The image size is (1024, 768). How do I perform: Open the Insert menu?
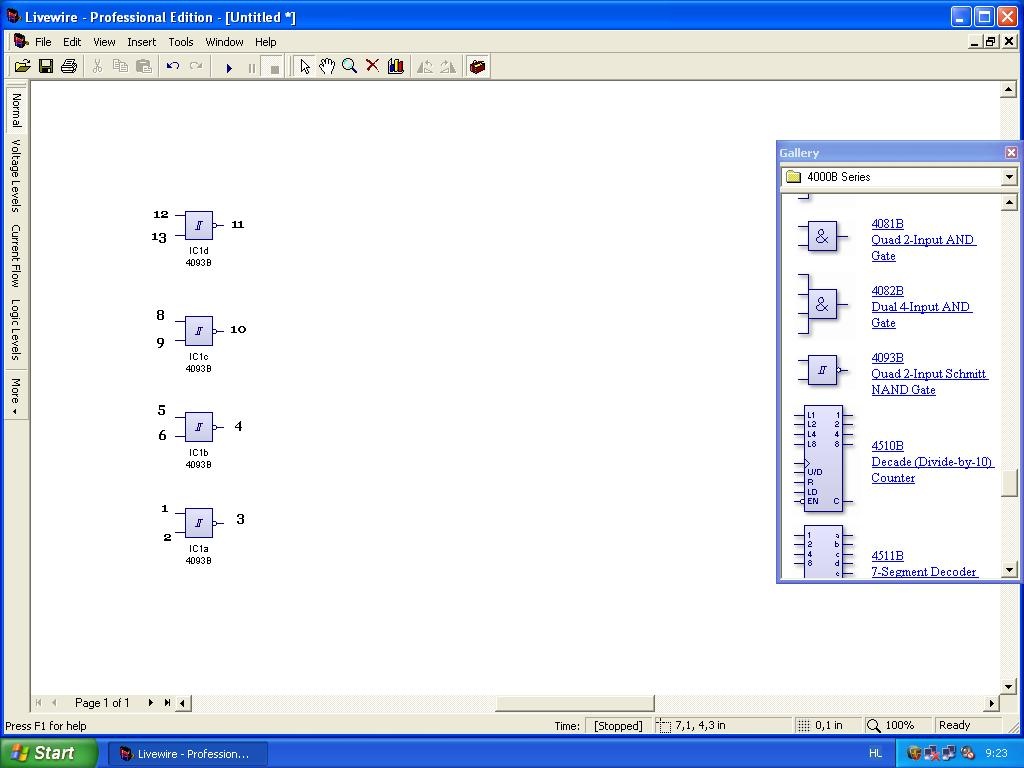point(142,42)
